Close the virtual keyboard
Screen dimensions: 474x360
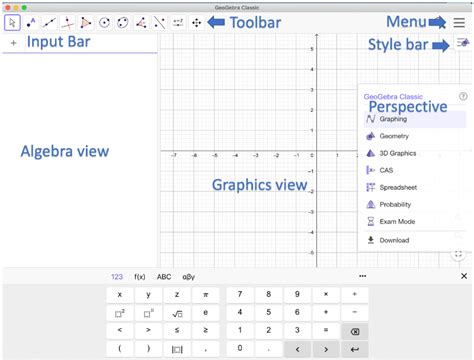point(464,276)
